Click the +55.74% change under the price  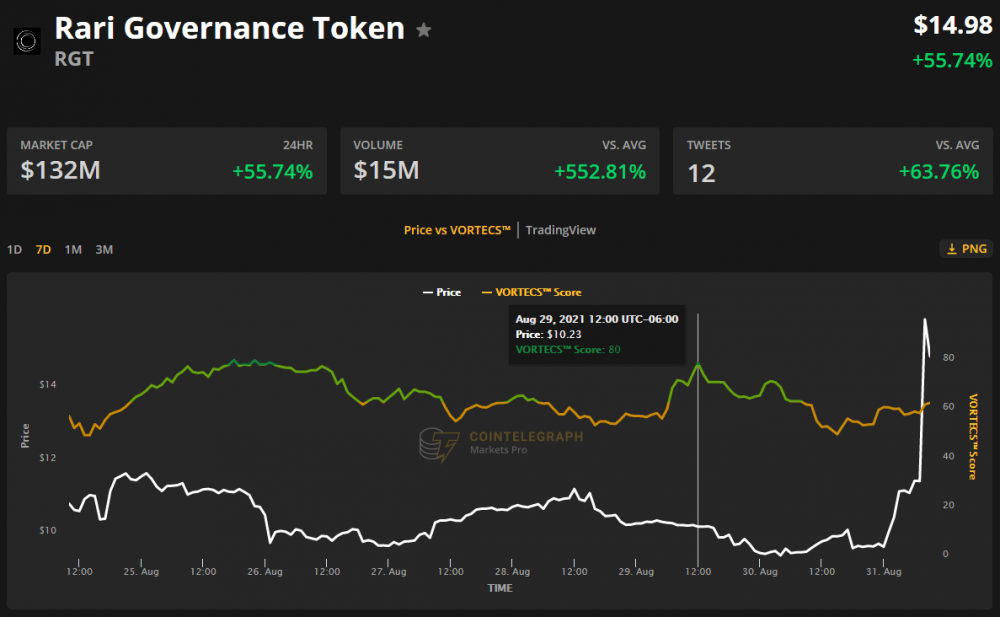coord(952,60)
